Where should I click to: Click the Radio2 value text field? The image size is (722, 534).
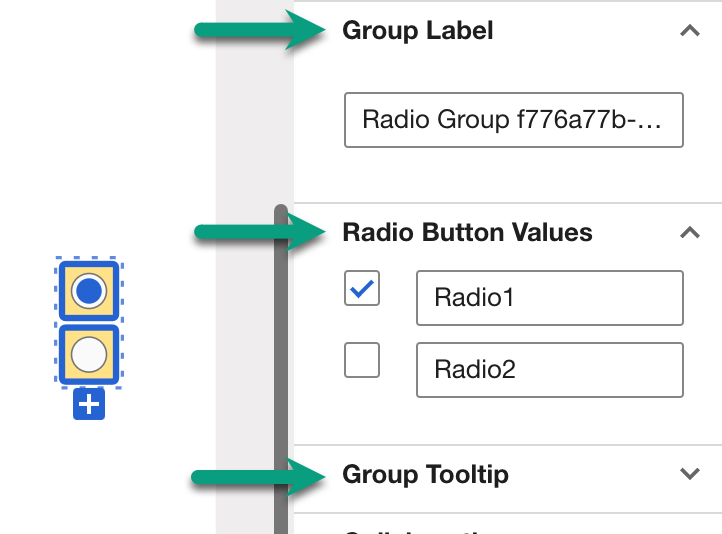tap(549, 370)
